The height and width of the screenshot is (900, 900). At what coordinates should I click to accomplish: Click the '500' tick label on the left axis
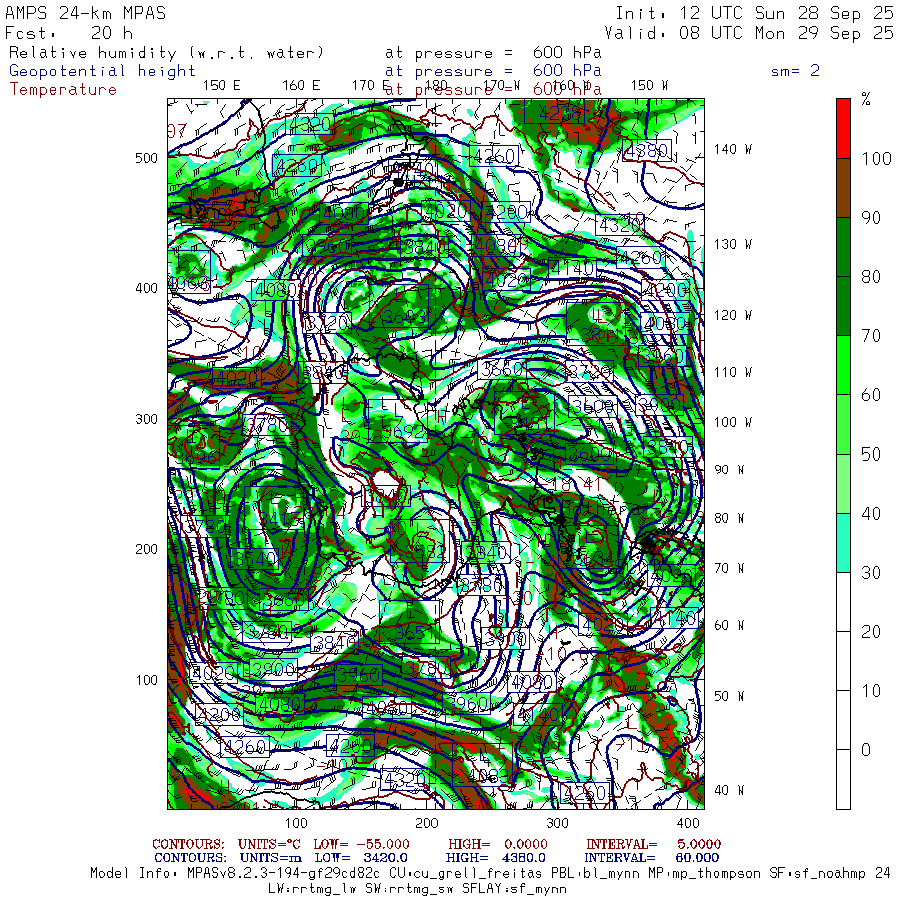146,158
